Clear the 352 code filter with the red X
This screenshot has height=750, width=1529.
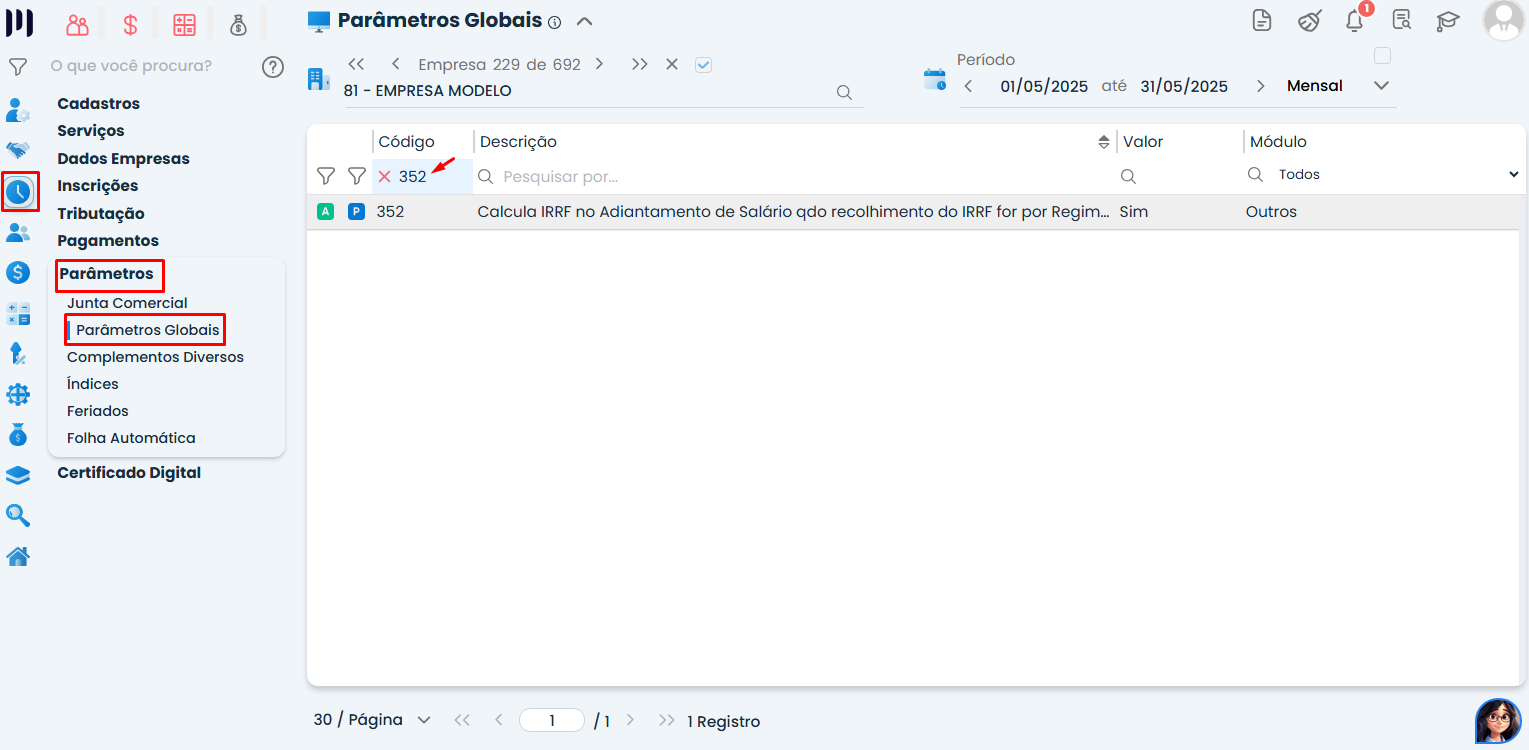coord(384,177)
